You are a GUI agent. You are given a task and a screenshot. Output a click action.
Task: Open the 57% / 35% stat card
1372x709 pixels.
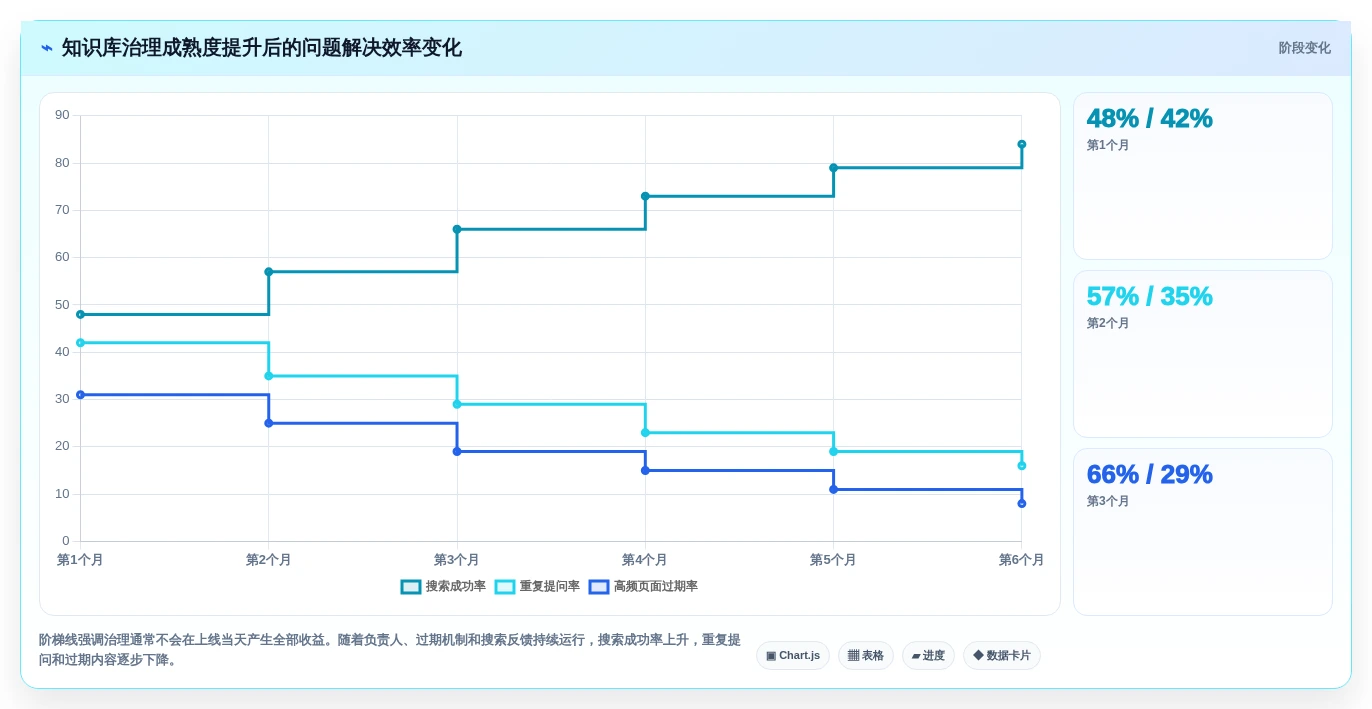[1203, 354]
